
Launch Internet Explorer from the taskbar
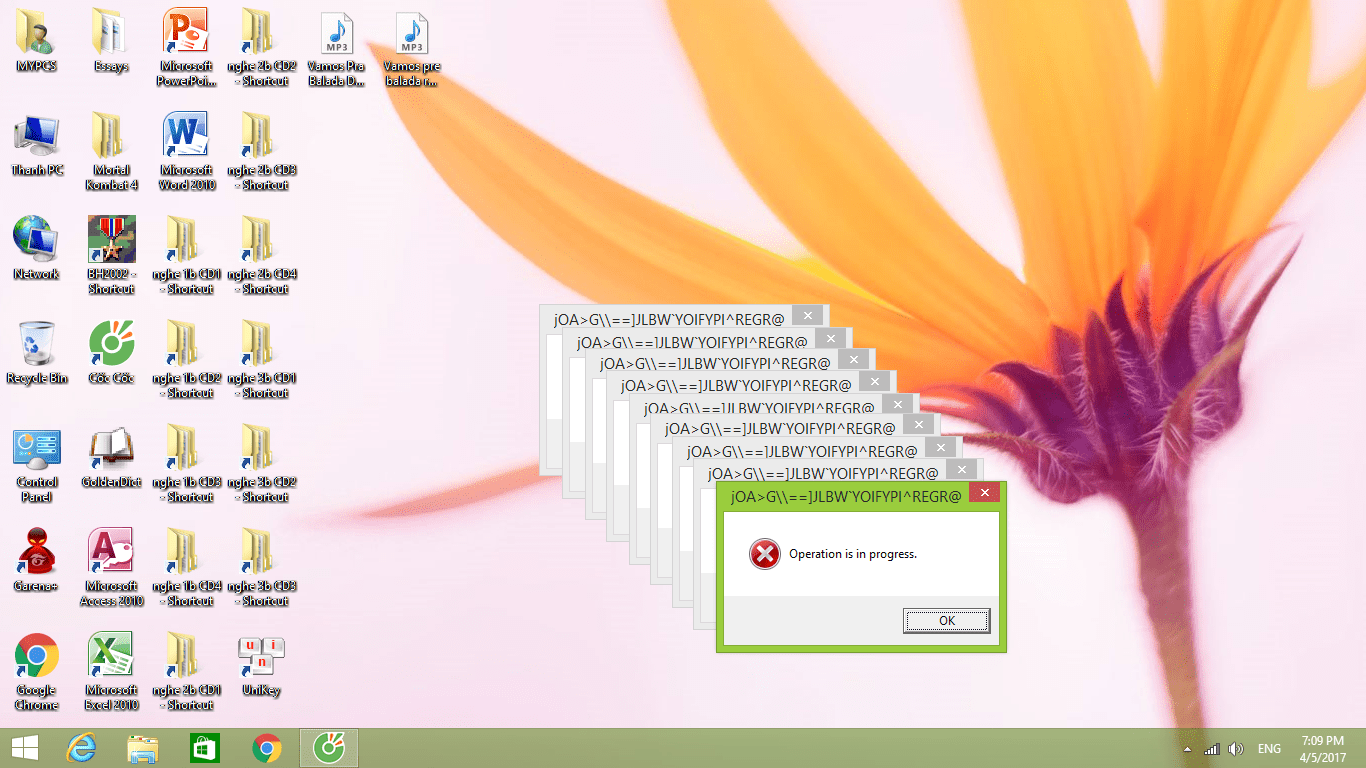81,748
